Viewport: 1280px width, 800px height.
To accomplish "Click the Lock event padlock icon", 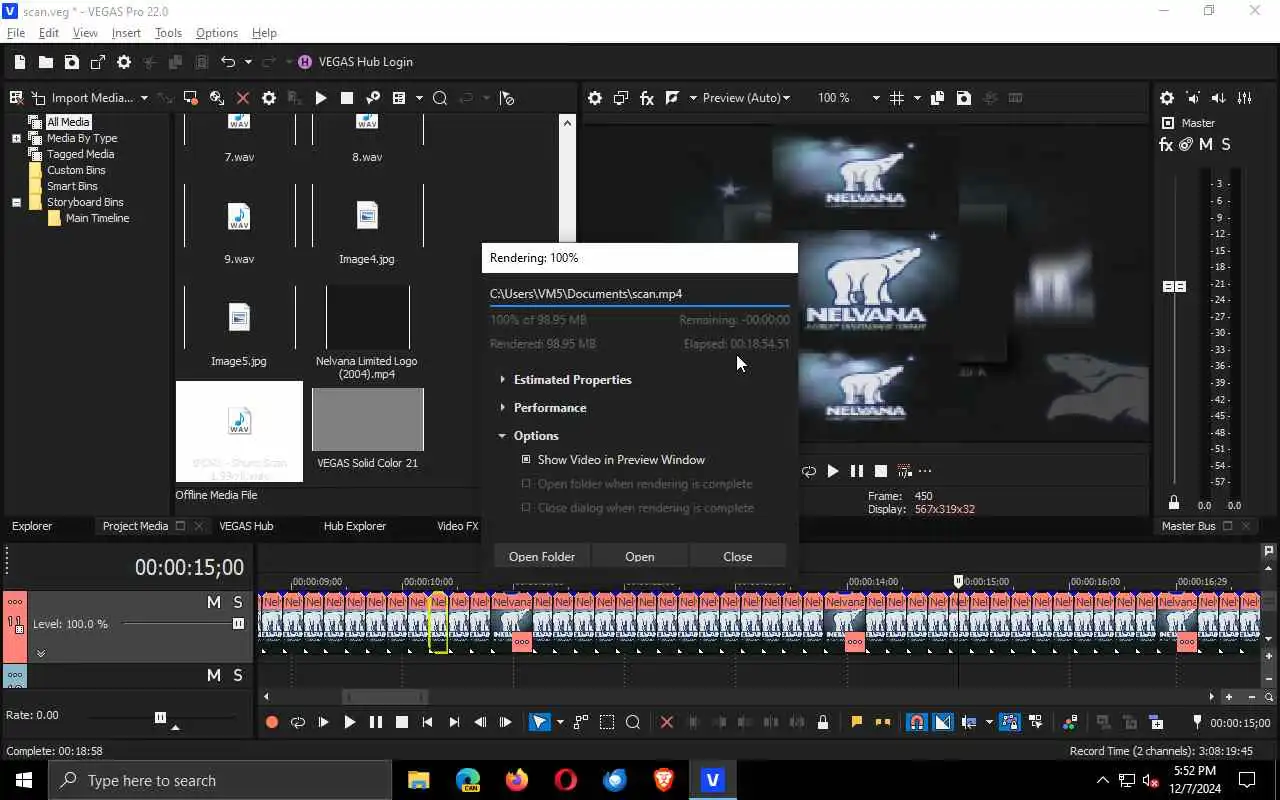I will pyautogui.click(x=823, y=722).
